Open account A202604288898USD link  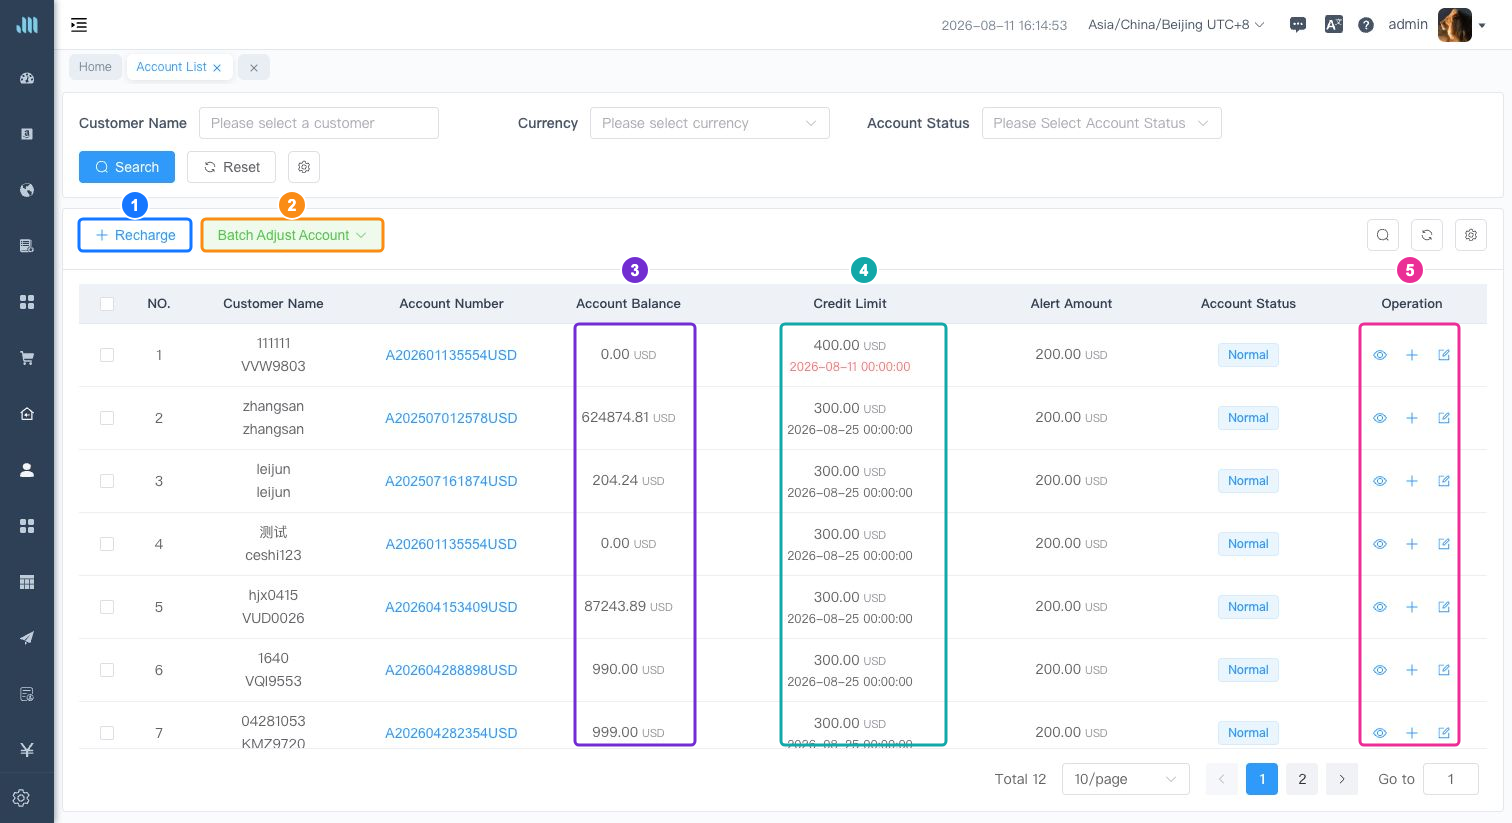(x=451, y=670)
